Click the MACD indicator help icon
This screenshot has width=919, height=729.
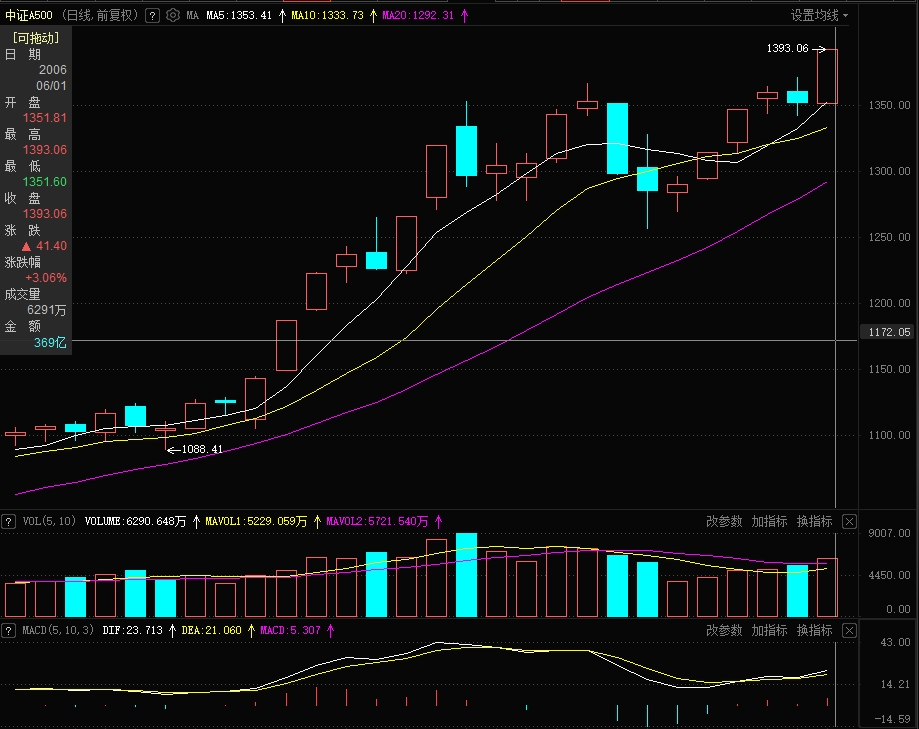tap(8, 631)
